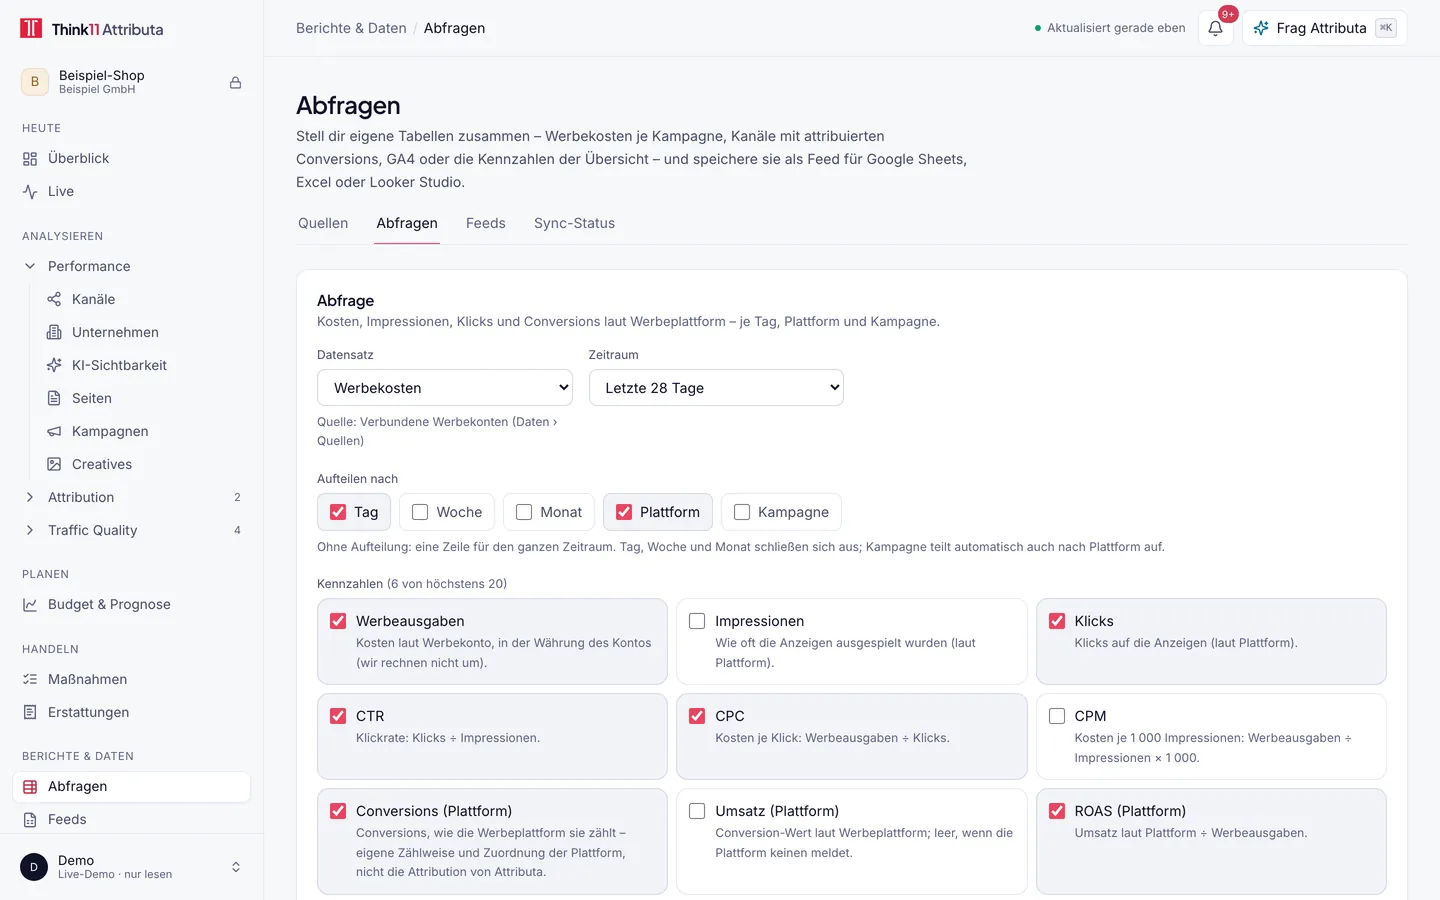Click the Abfragen table icon in sidebar
Screen dimensions: 1440x900
pyautogui.click(x=30, y=787)
